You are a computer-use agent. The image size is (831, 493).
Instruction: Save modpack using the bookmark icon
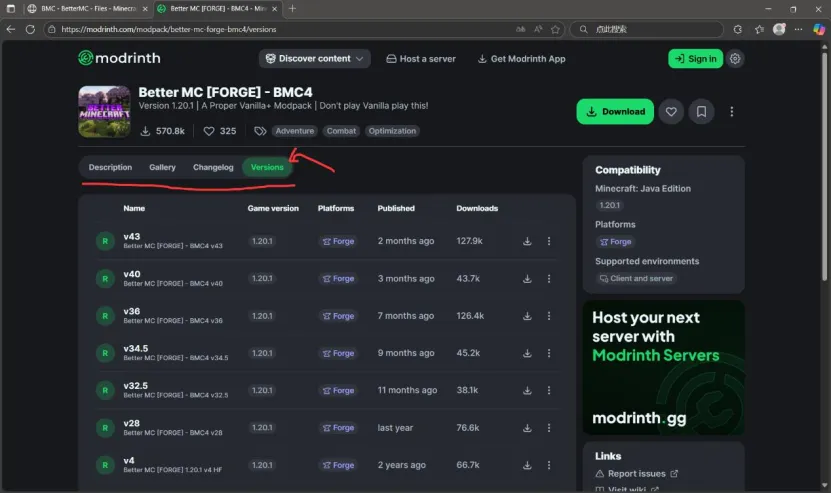[x=701, y=111]
